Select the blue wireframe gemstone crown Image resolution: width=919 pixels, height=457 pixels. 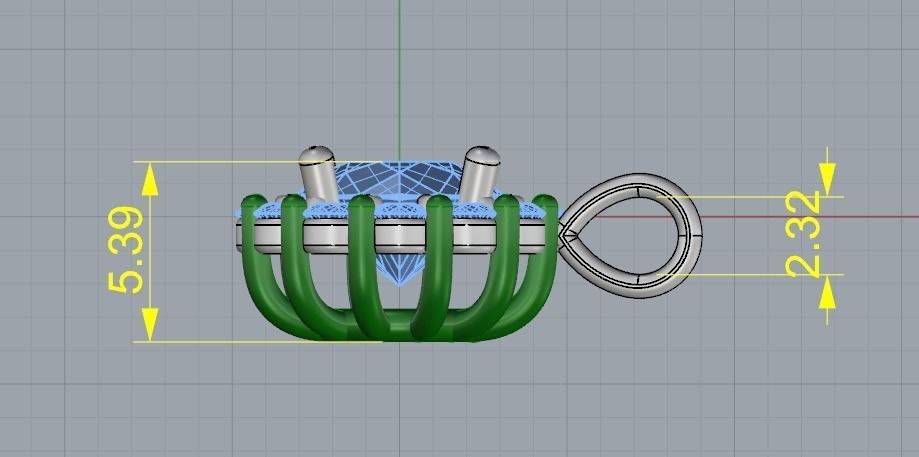pos(399,180)
